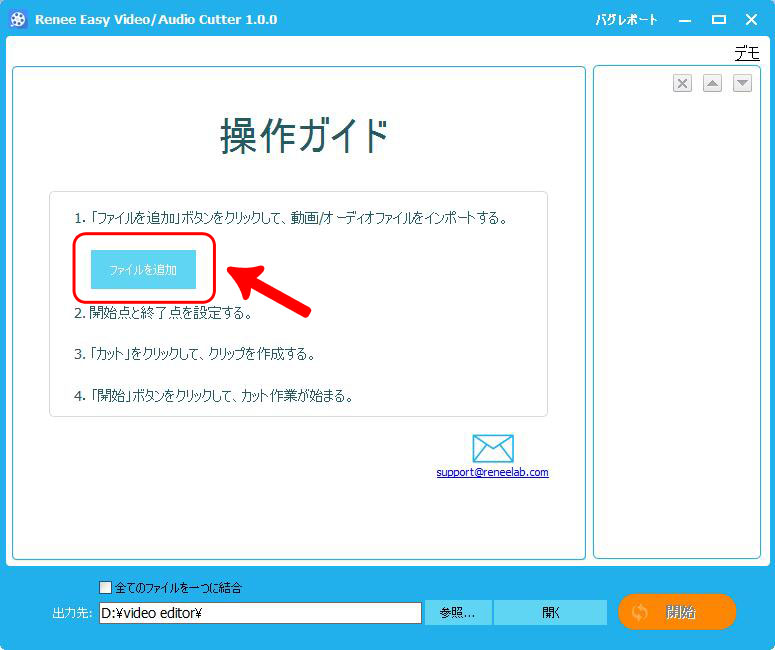
Task: Click the move up arrow icon
Action: (x=712, y=83)
